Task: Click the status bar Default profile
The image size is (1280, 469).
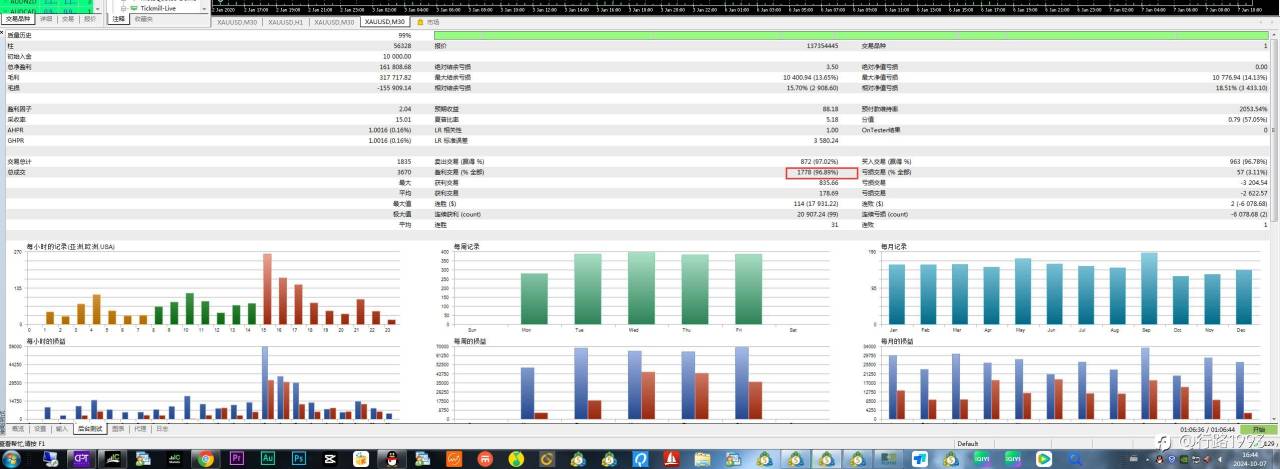Action: [967, 443]
